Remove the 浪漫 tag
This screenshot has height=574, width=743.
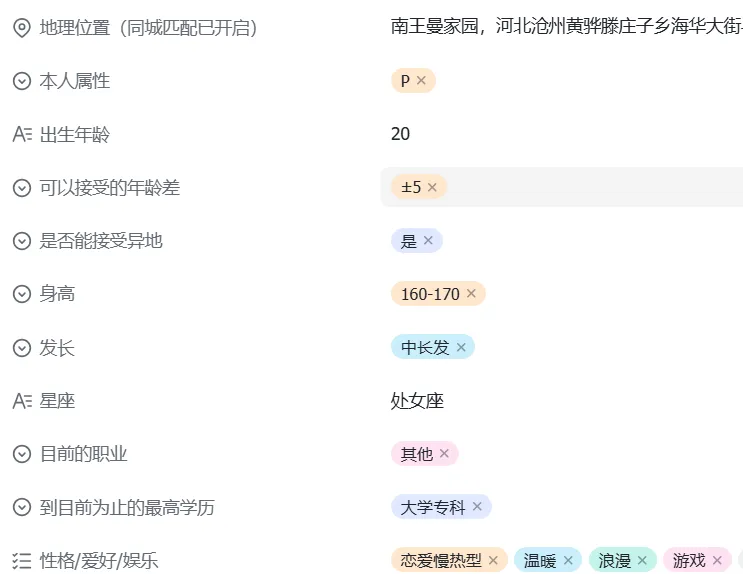pyautogui.click(x=642, y=560)
